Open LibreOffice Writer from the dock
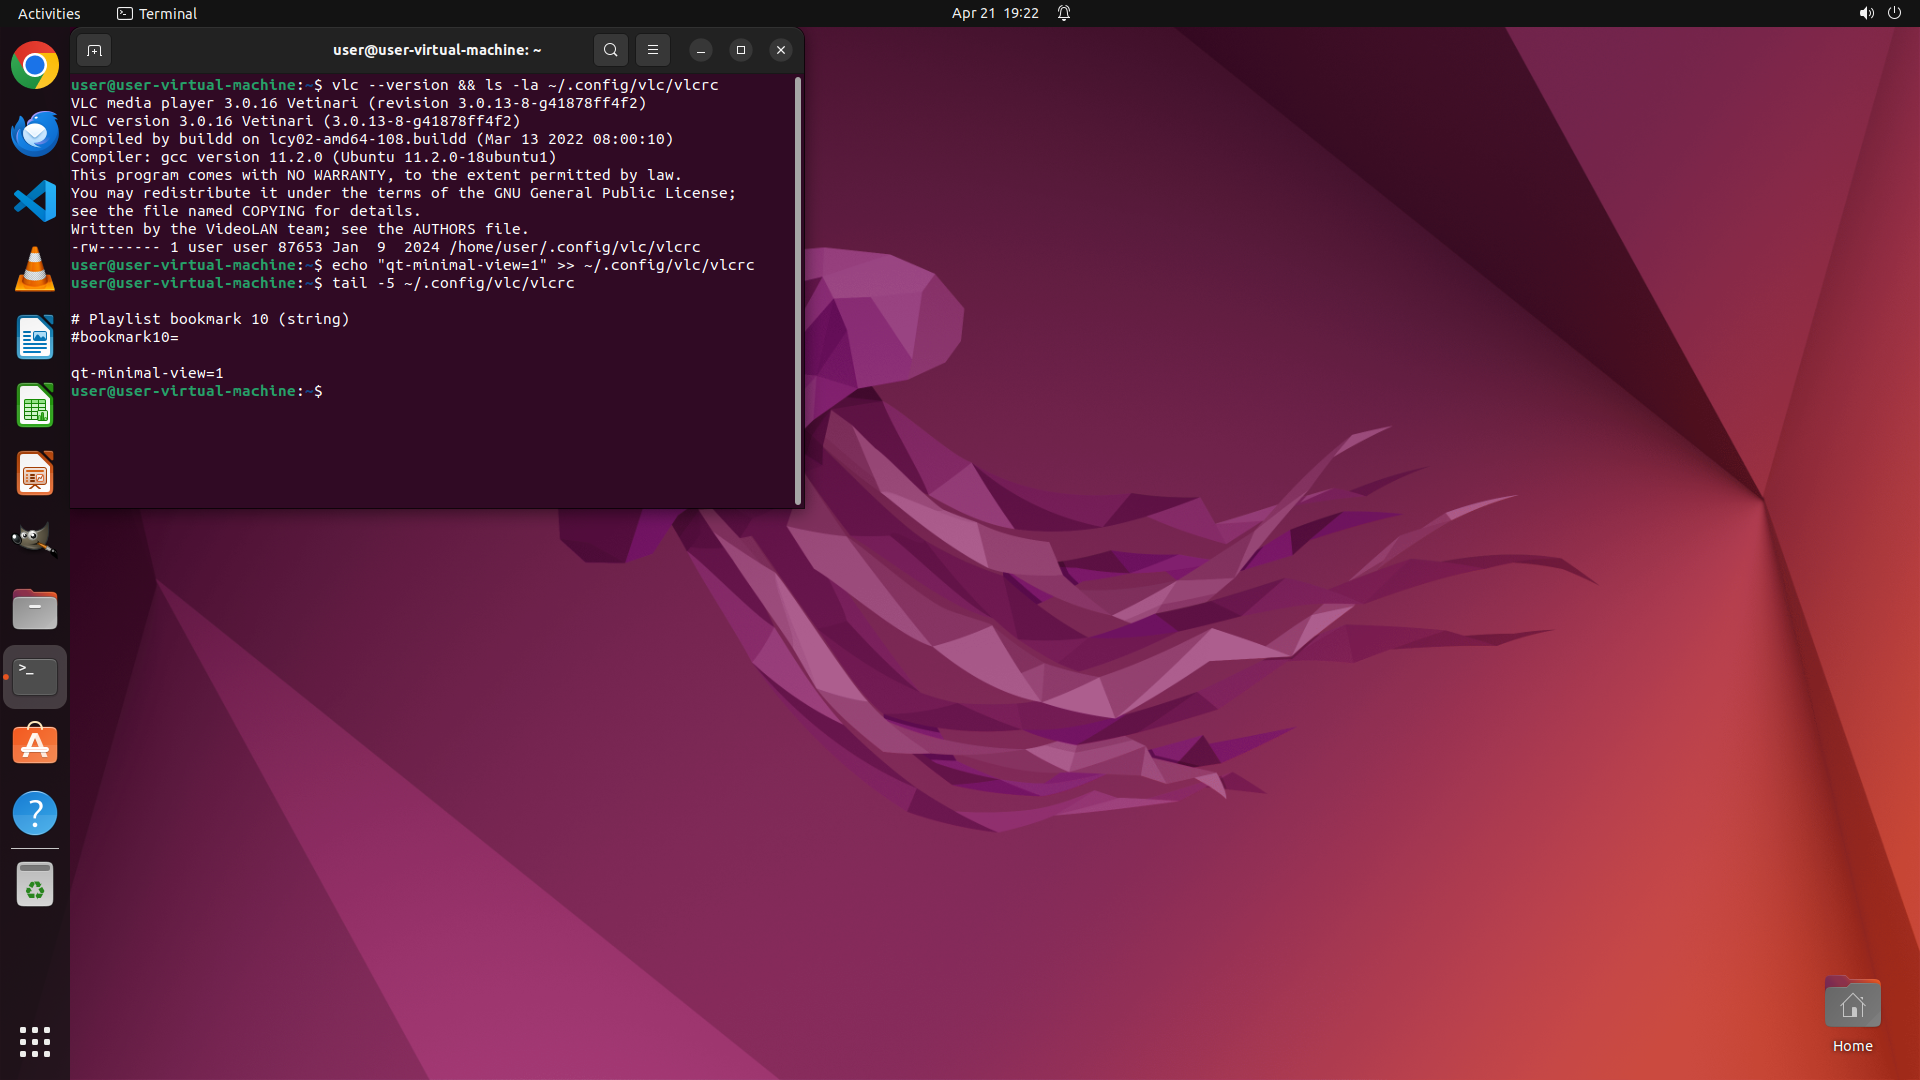 pyautogui.click(x=35, y=338)
